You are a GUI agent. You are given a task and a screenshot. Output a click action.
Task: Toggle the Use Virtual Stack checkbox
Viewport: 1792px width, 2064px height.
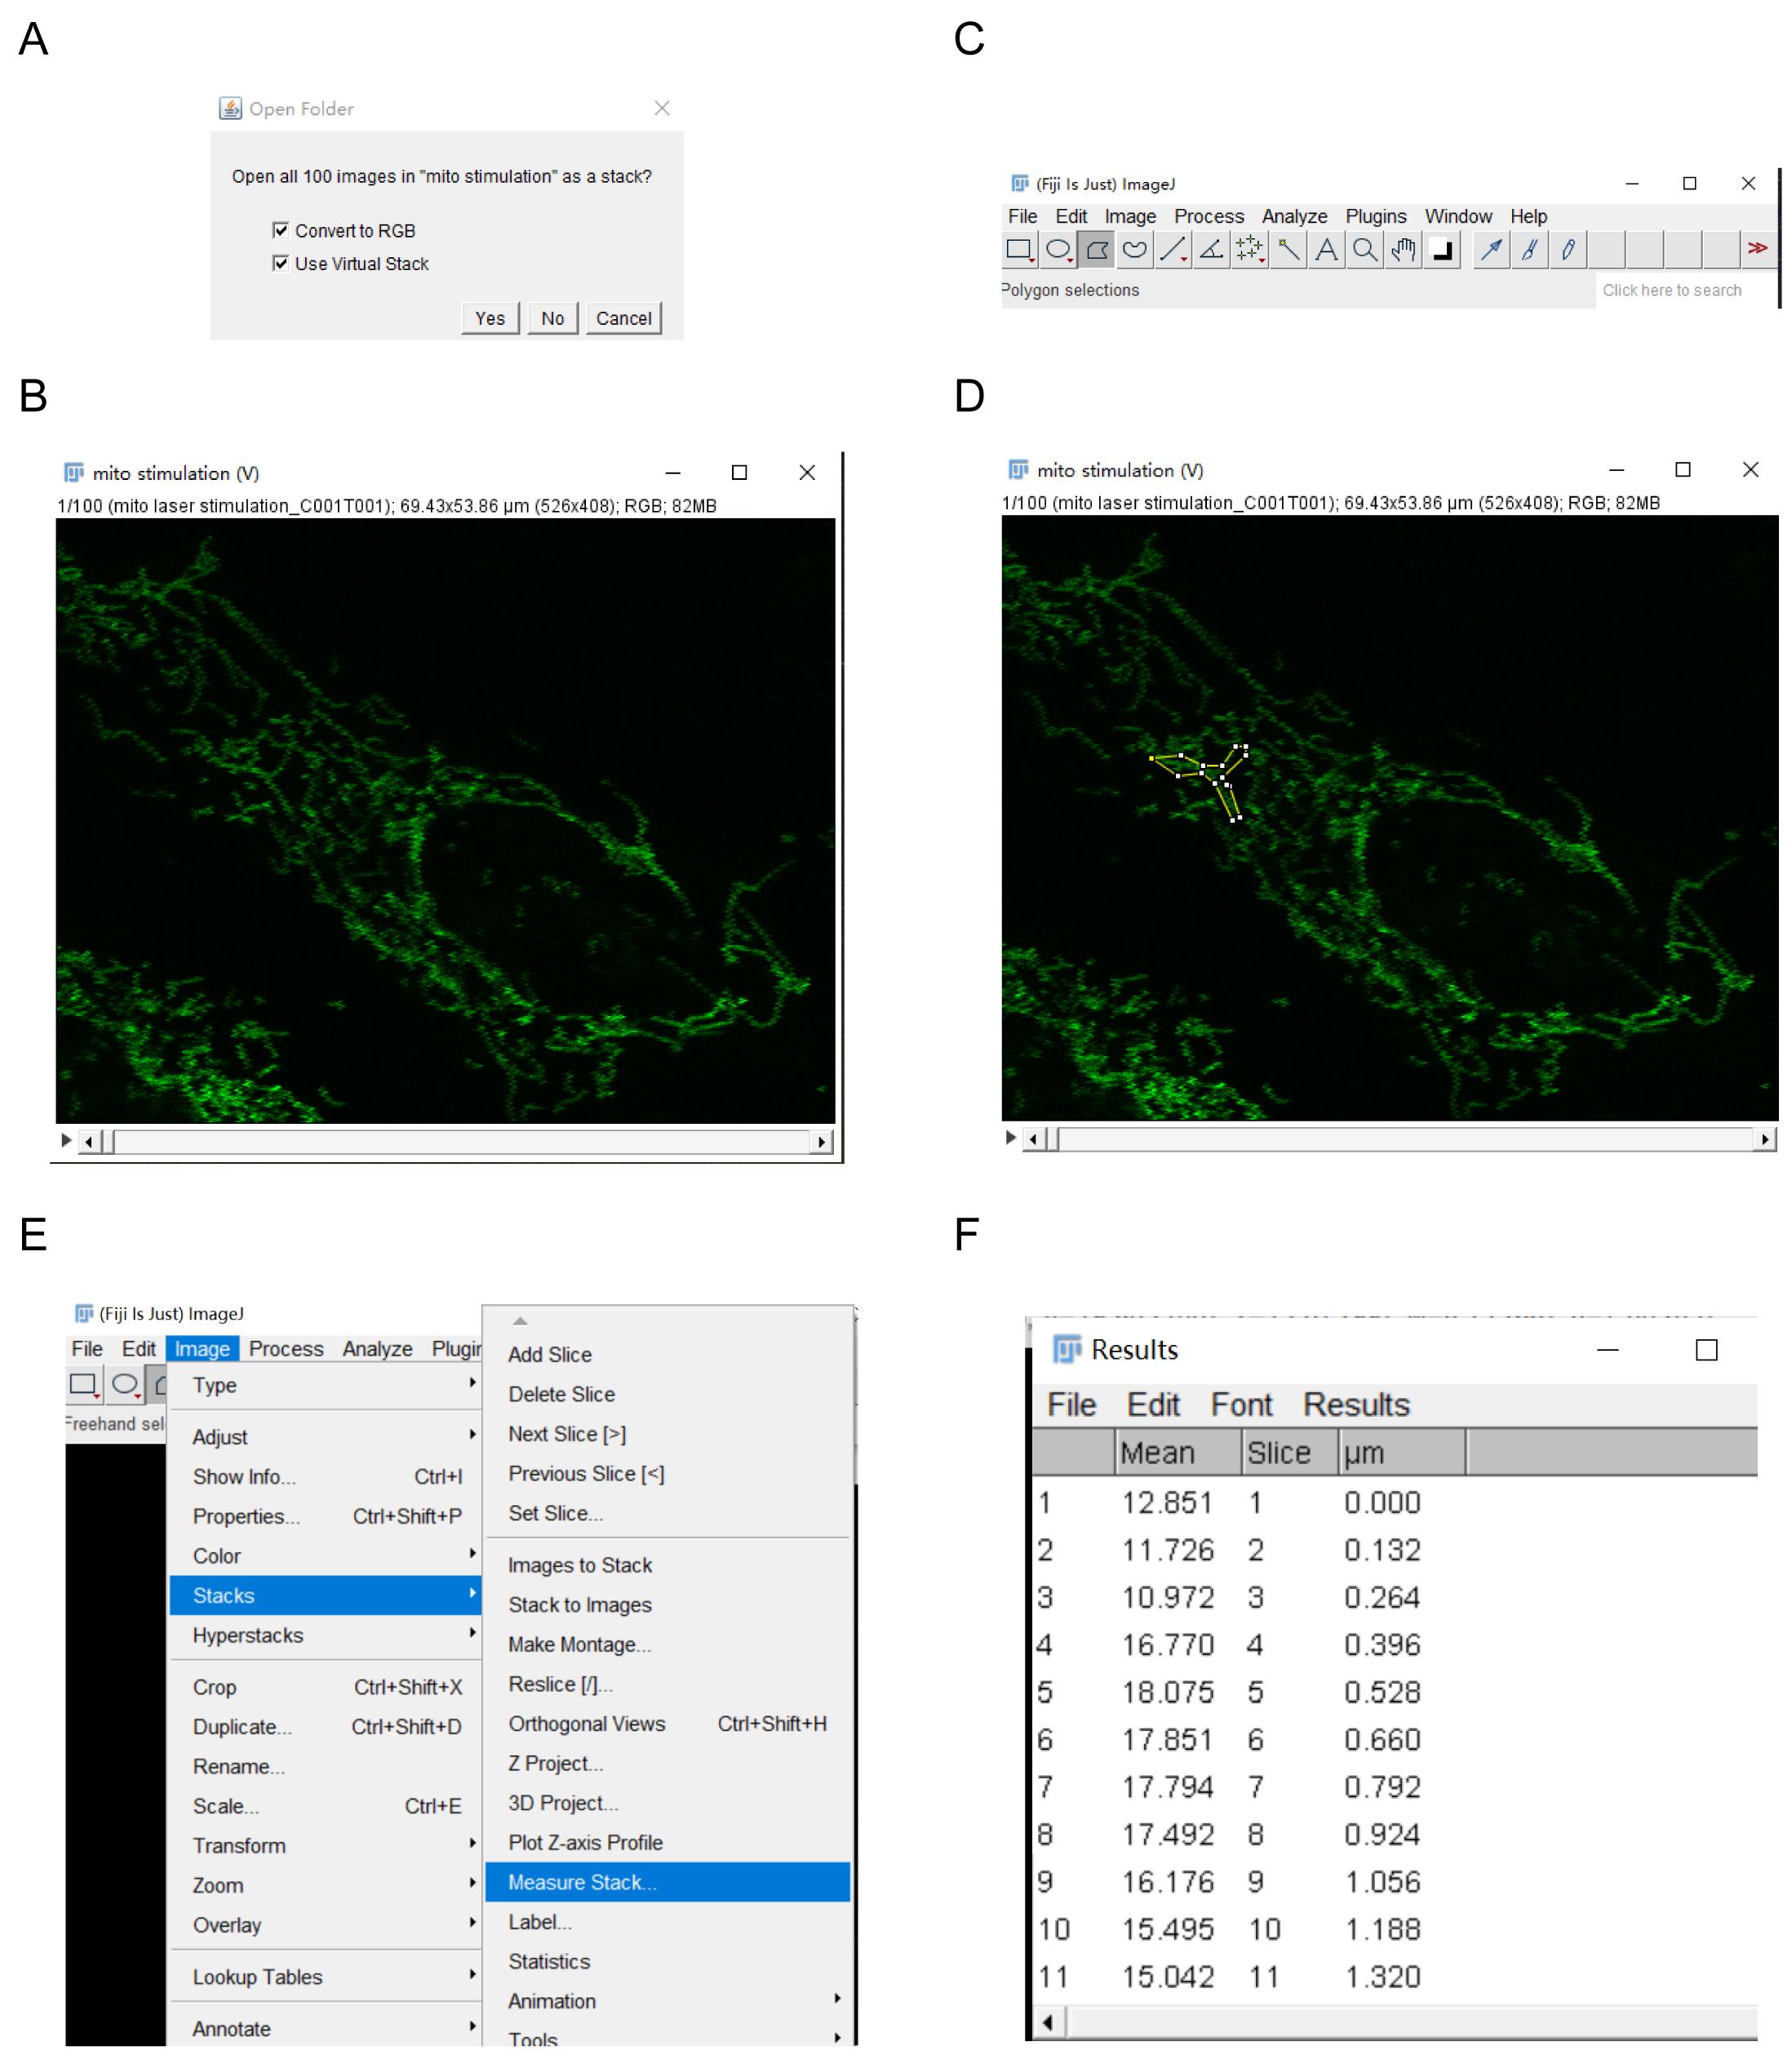pos(281,263)
